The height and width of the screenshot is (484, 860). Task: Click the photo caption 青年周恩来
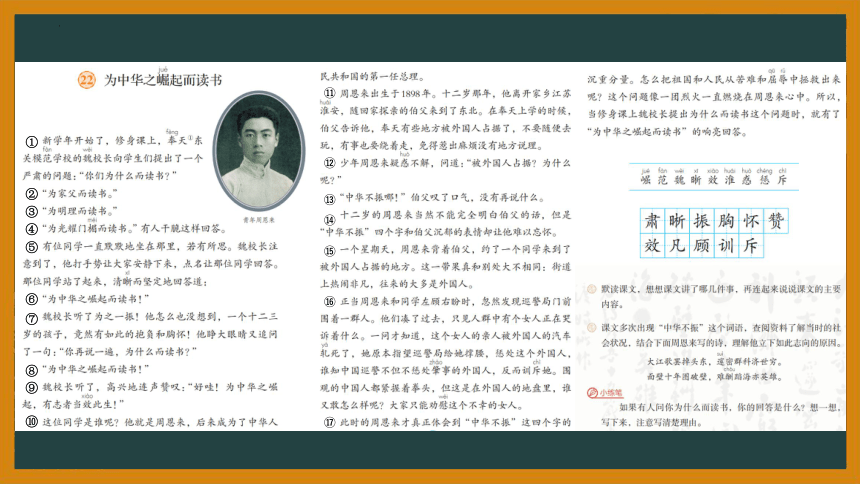pos(258,220)
